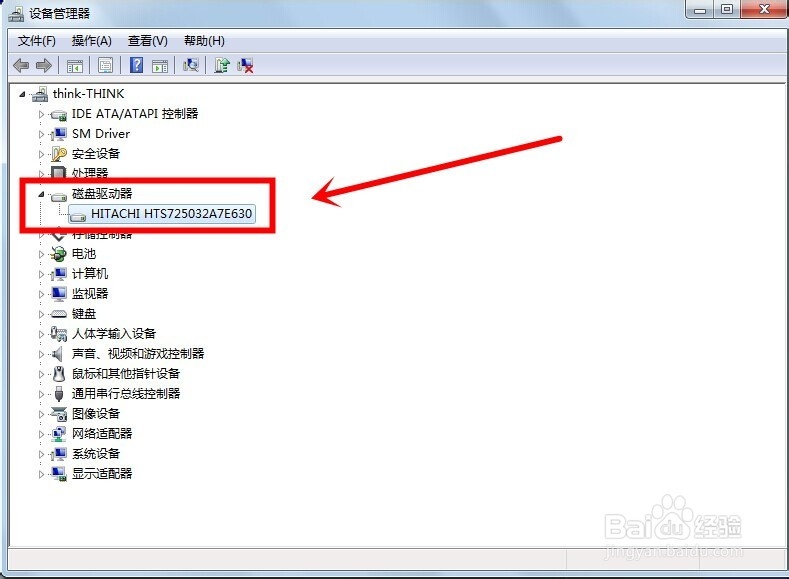Expand the 电池 node
The width and height of the screenshot is (789, 579).
[41, 254]
